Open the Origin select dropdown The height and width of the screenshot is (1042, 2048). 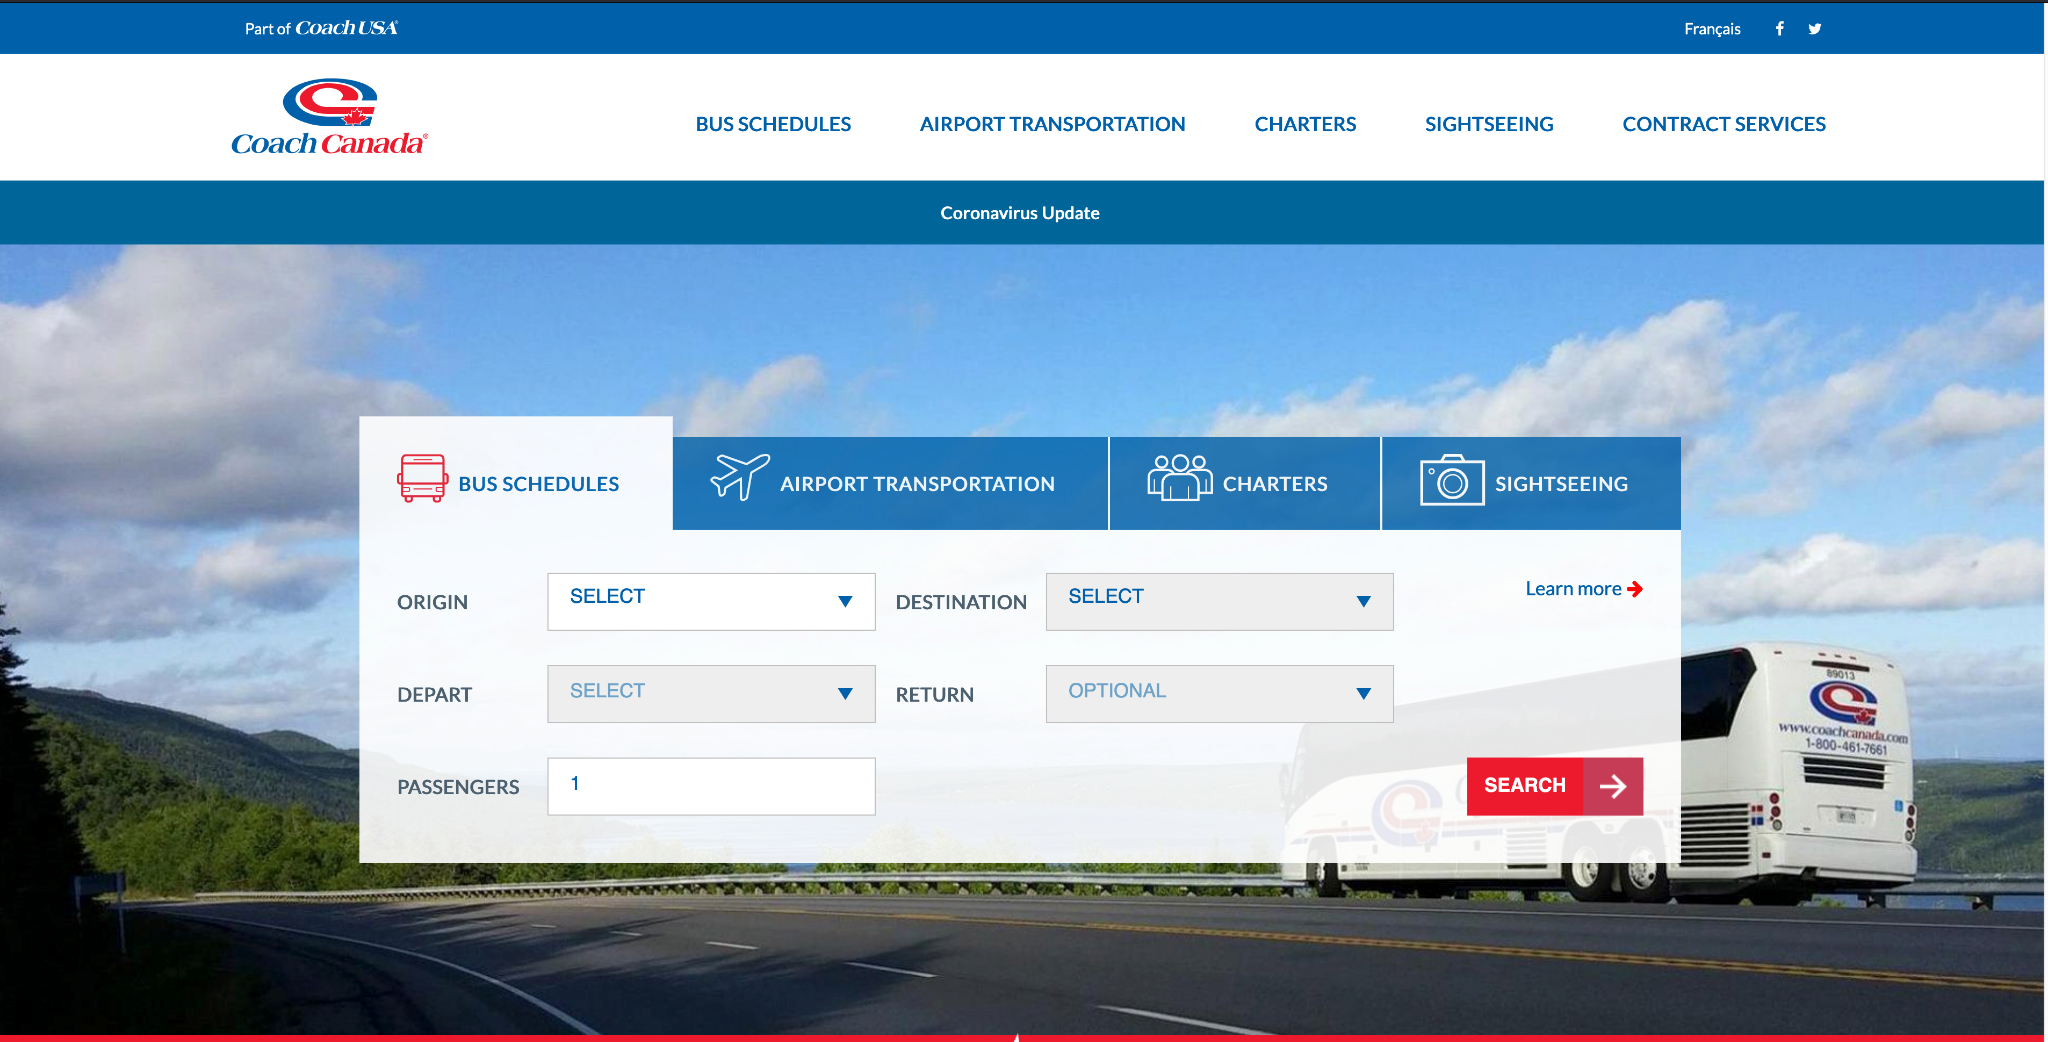710,601
